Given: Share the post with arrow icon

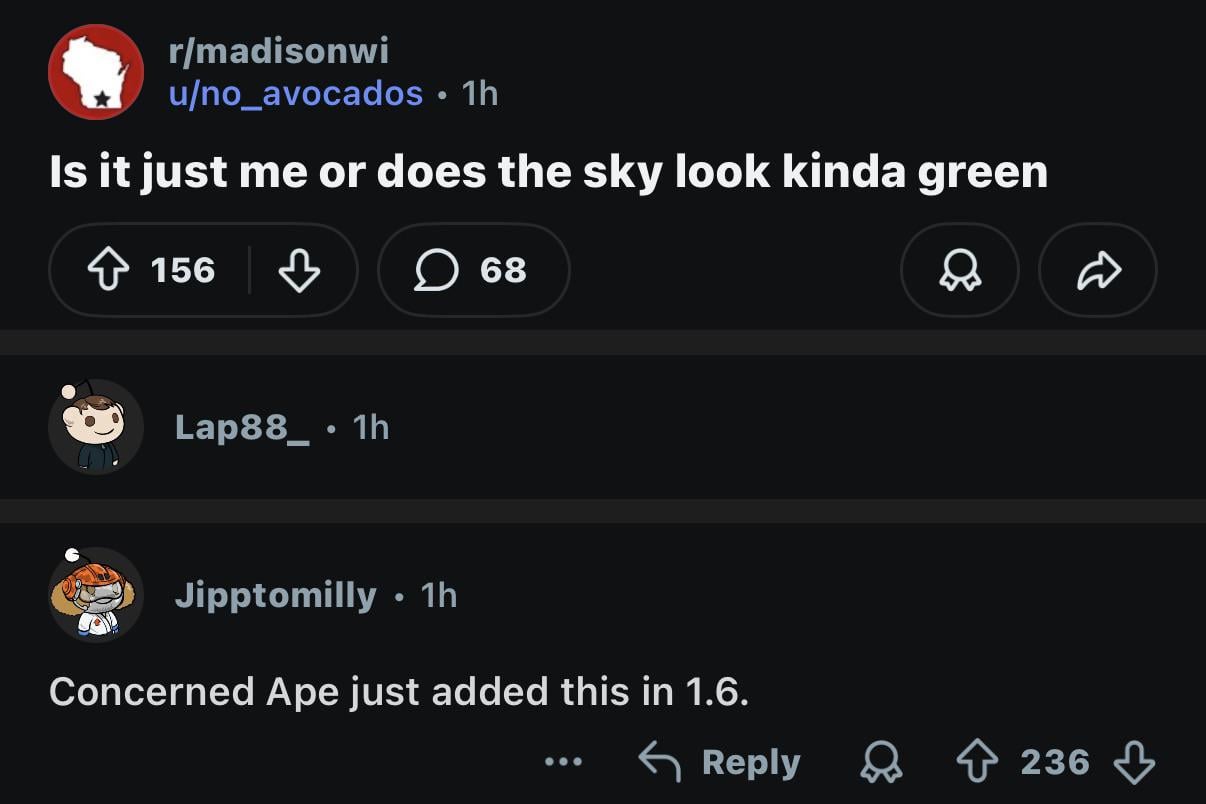Looking at the screenshot, I should (1097, 270).
